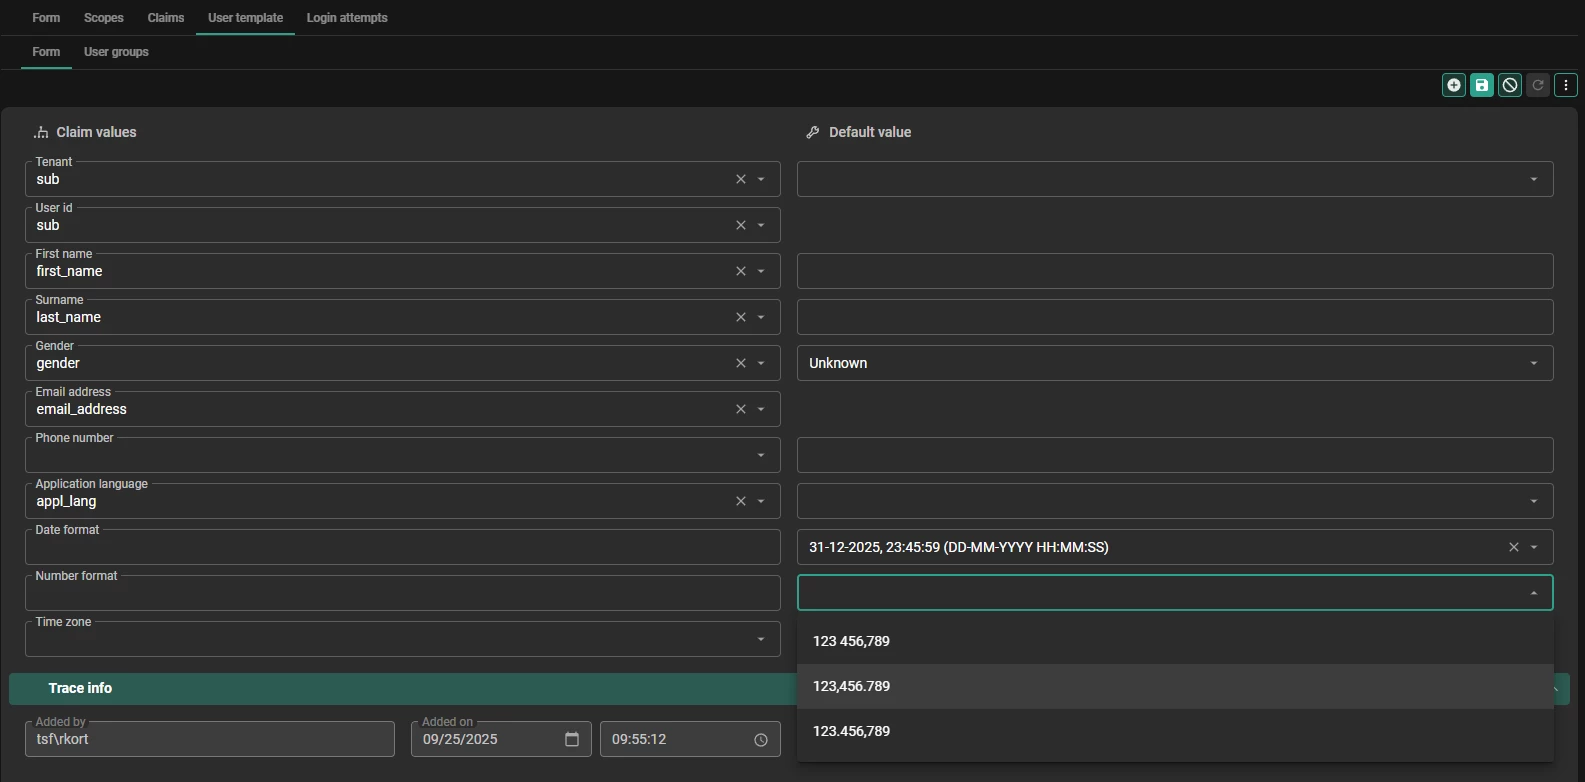
Task: Save the form with the floppy disk icon
Action: [1482, 85]
